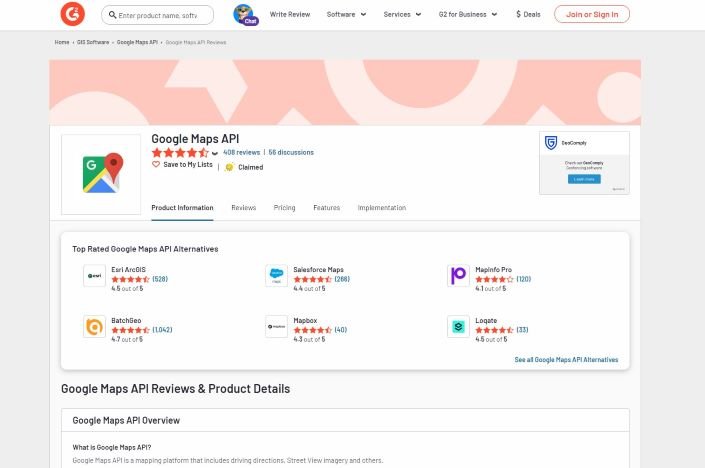705x468 pixels.
Task: Open the 56 discussions link
Action: tap(291, 152)
